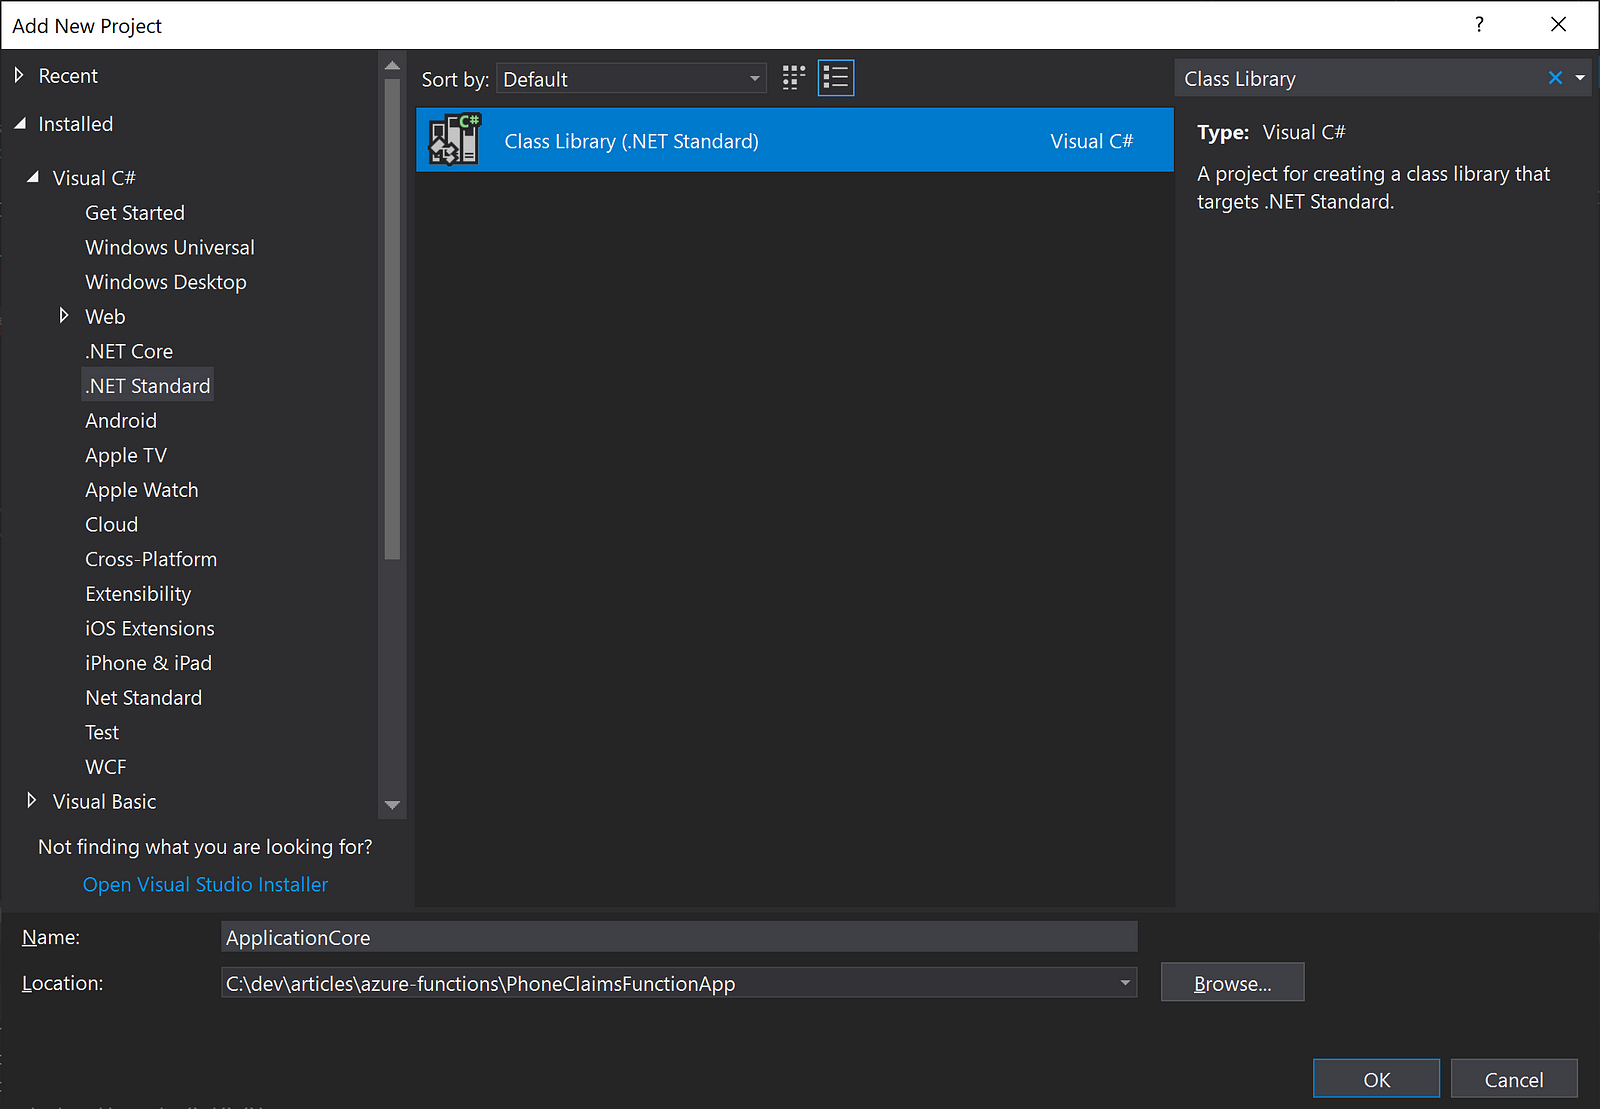The height and width of the screenshot is (1109, 1600).
Task: Select WCF category
Action: tap(106, 767)
